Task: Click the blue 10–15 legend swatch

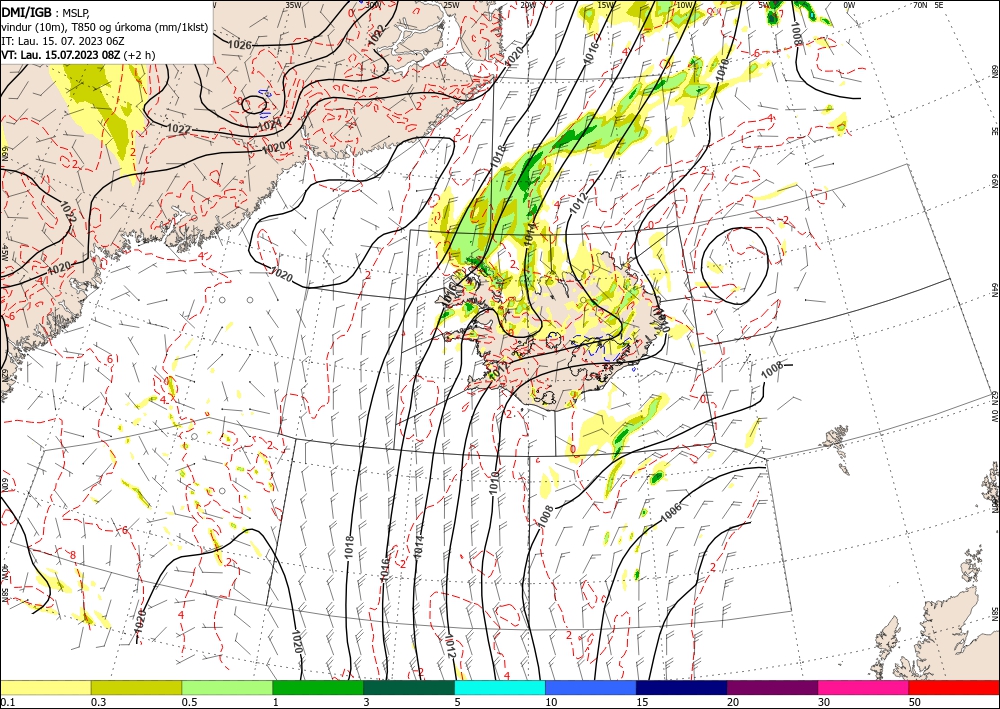Action: 591,687
